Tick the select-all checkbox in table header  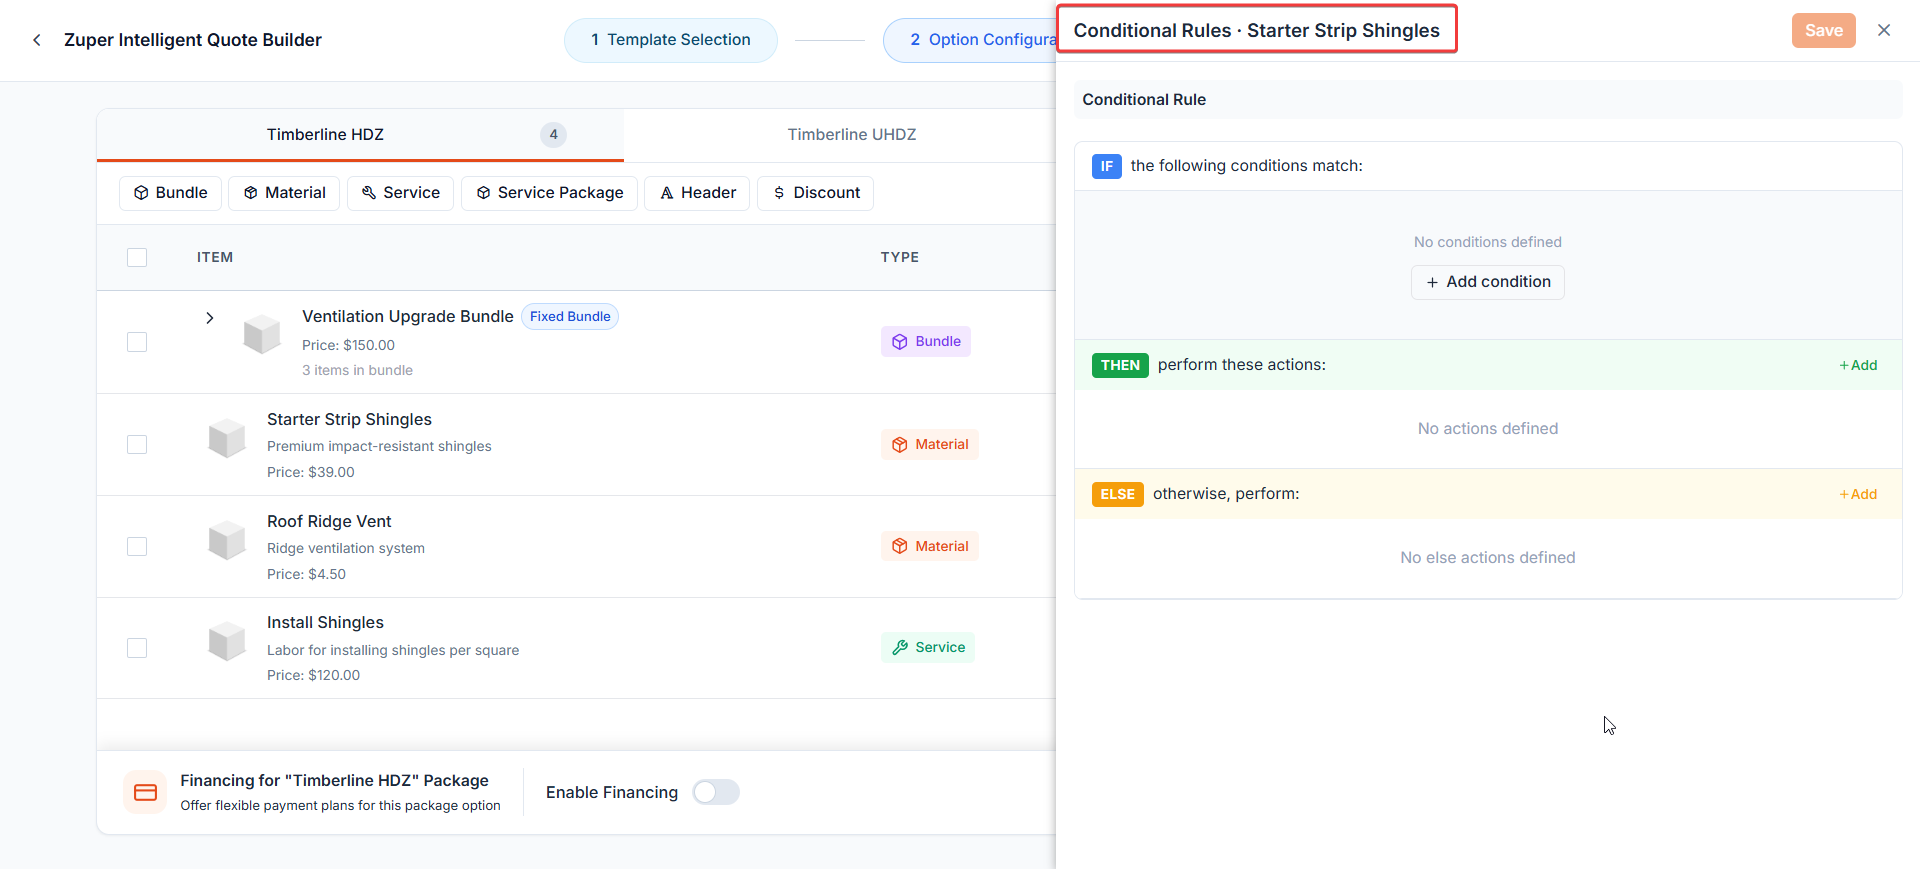[x=137, y=257]
